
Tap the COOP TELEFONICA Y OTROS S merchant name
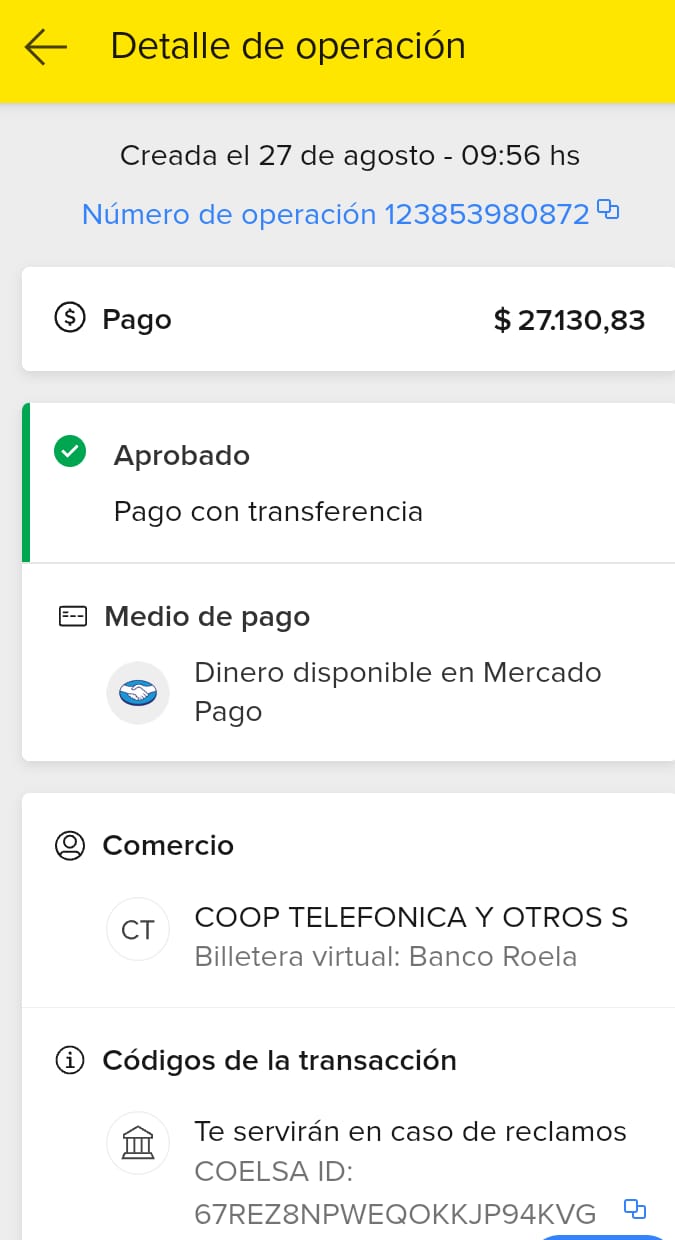pyautogui.click(x=411, y=917)
